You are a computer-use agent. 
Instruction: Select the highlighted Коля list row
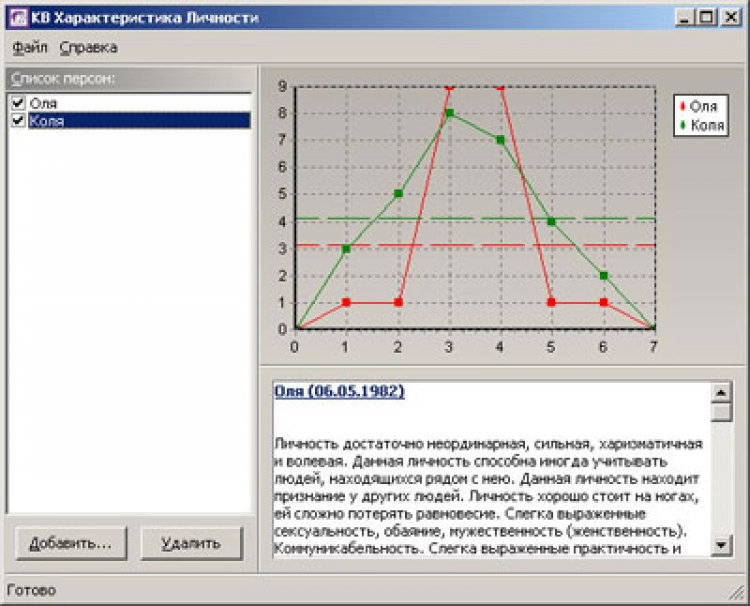coord(139,121)
